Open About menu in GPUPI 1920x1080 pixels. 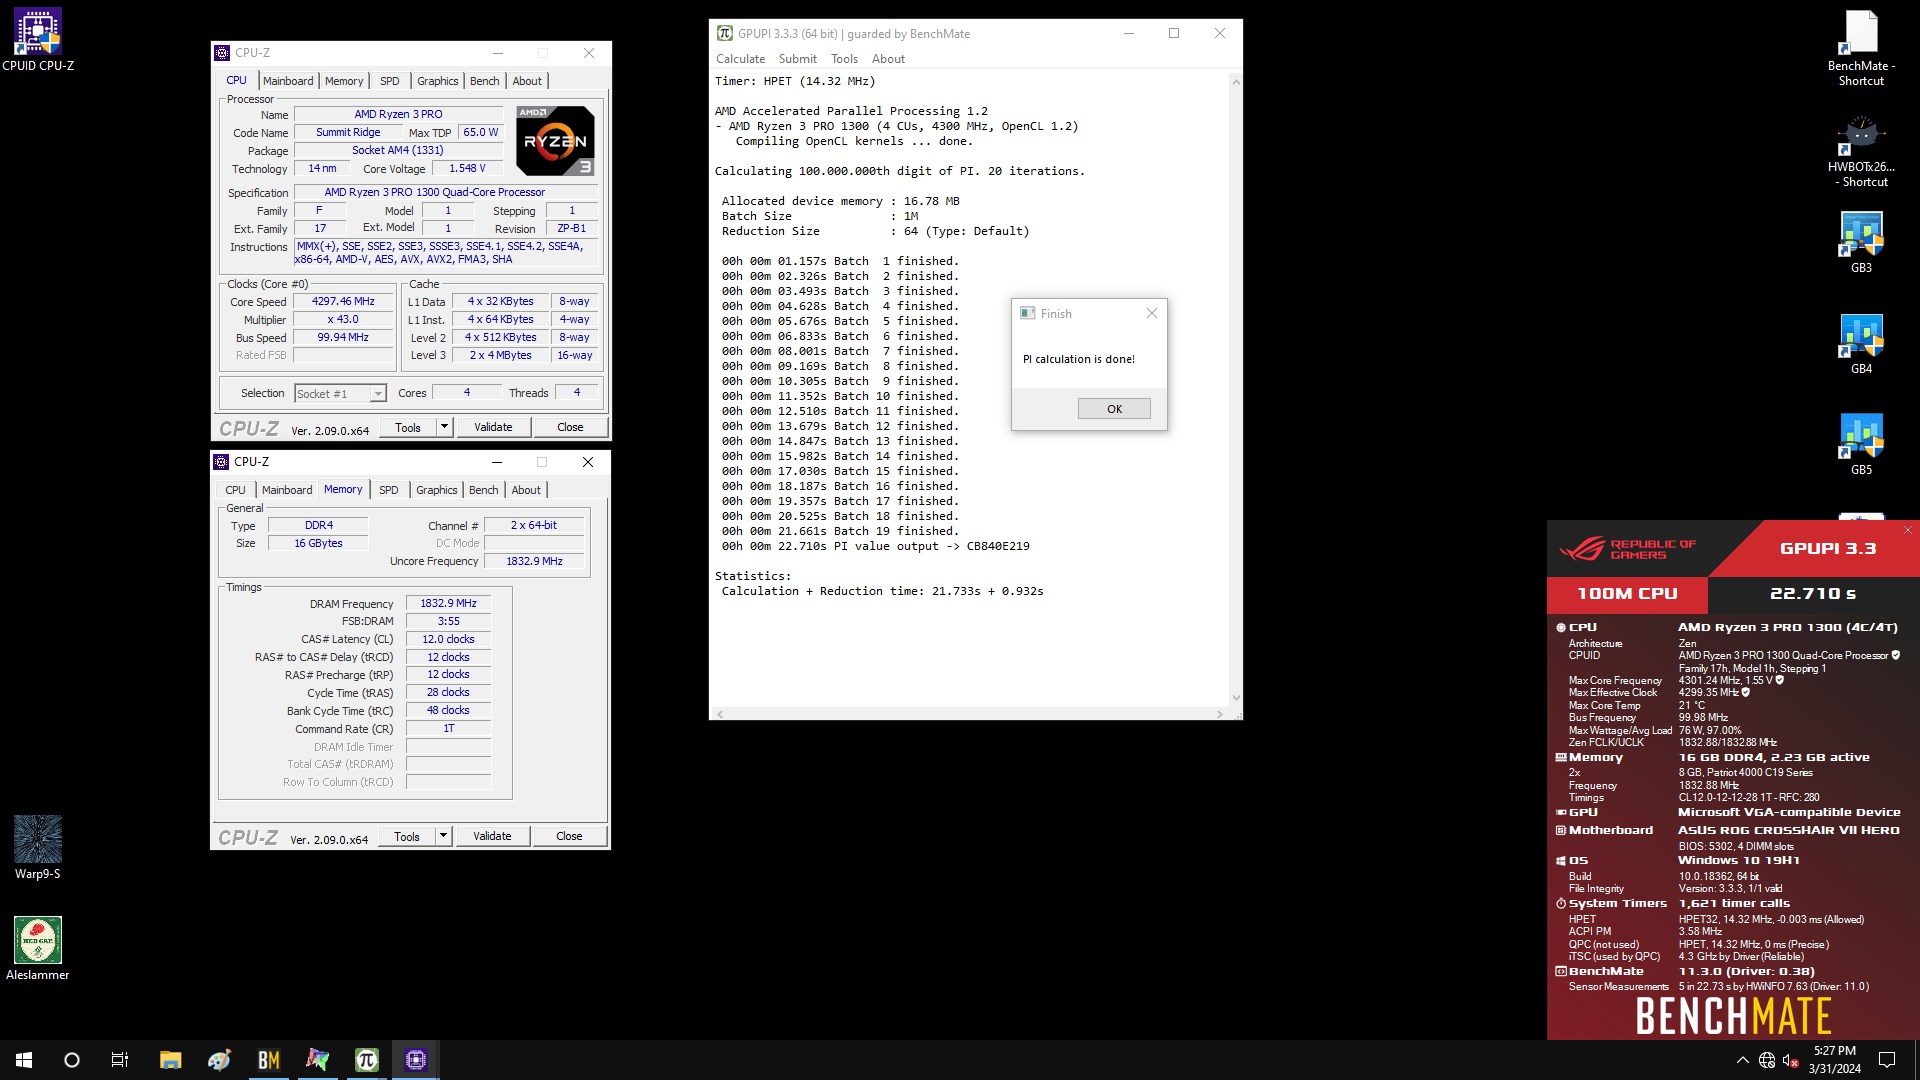[x=888, y=59]
